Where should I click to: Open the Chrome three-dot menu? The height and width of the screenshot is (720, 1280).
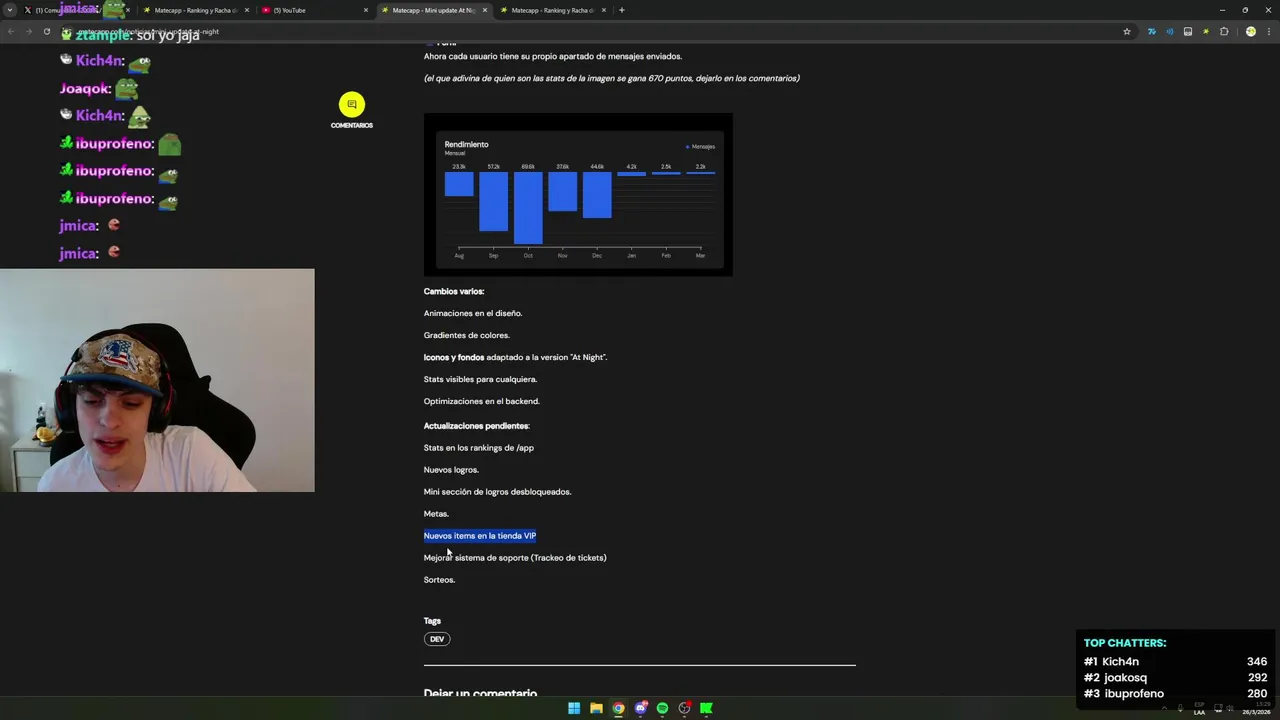point(1268,31)
